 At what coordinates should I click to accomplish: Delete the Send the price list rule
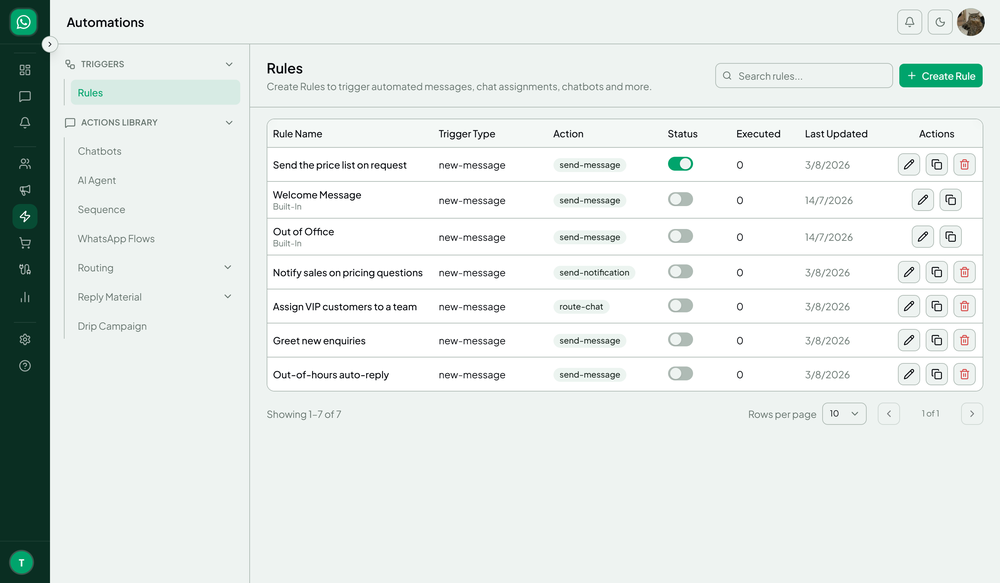click(964, 165)
